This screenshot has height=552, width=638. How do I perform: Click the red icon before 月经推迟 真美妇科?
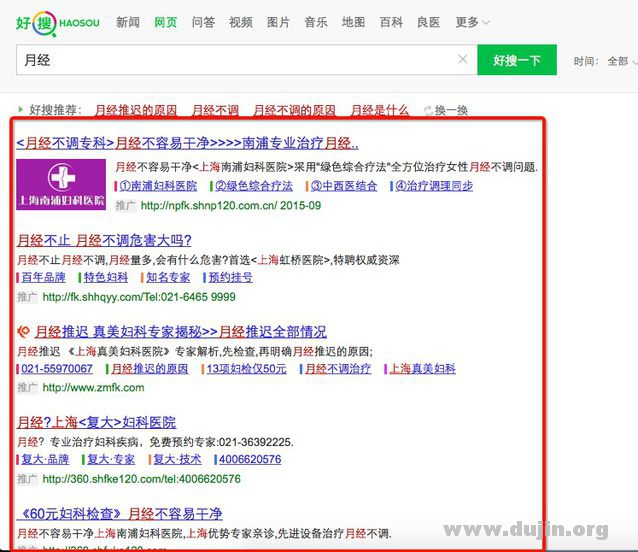[24, 332]
